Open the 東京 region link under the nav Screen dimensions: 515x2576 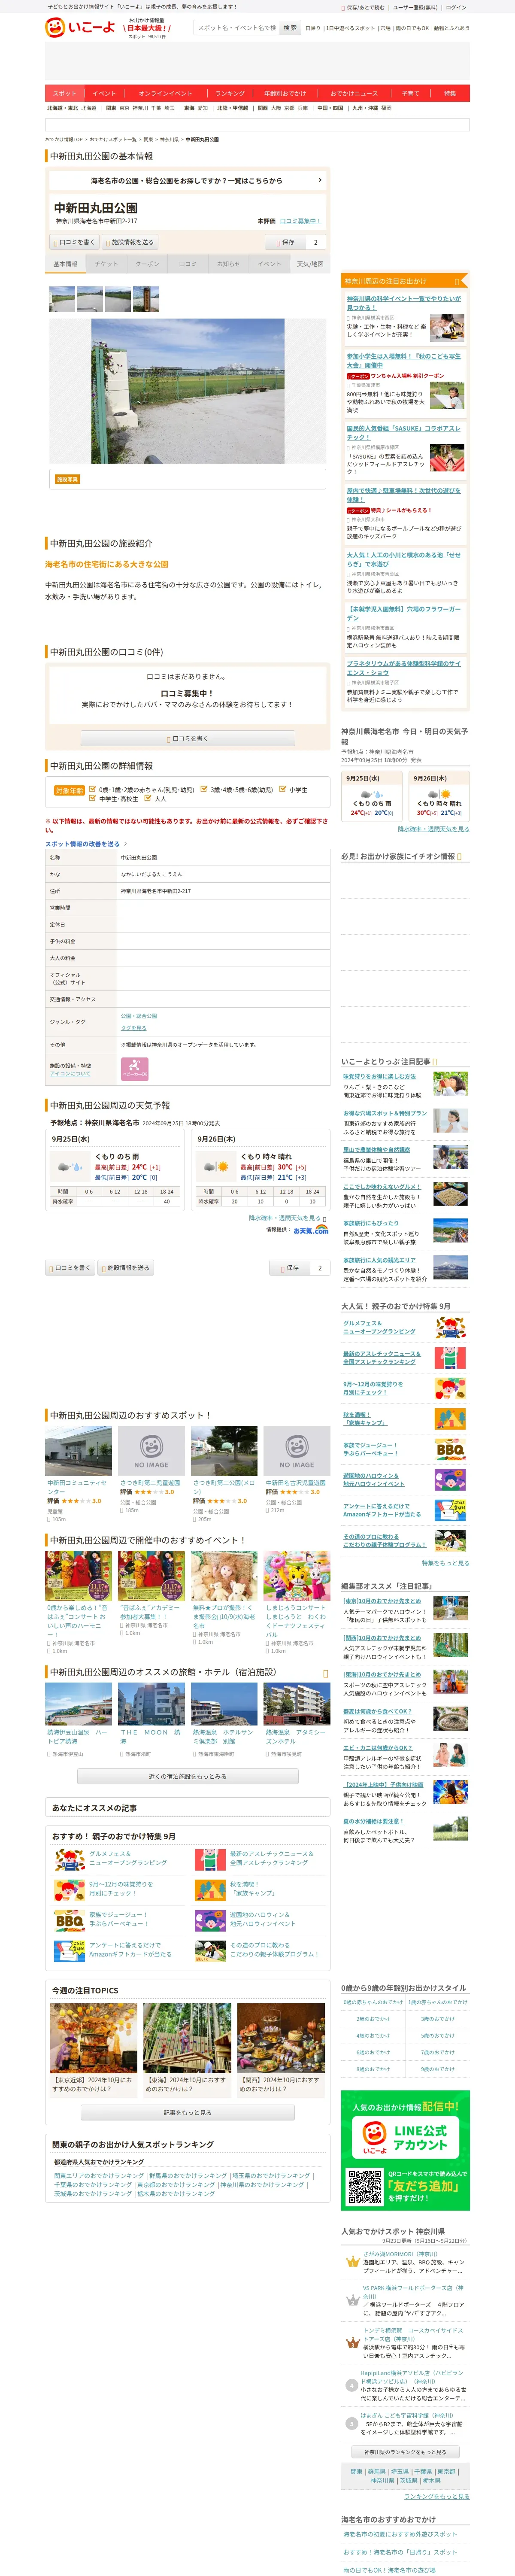[x=124, y=108]
